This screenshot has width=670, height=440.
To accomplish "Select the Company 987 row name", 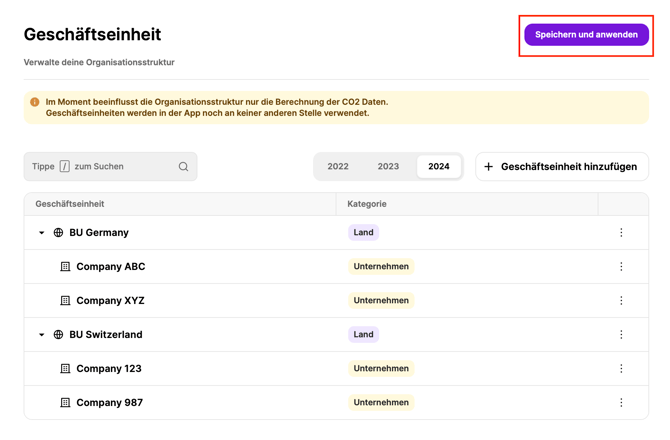I will pyautogui.click(x=109, y=403).
